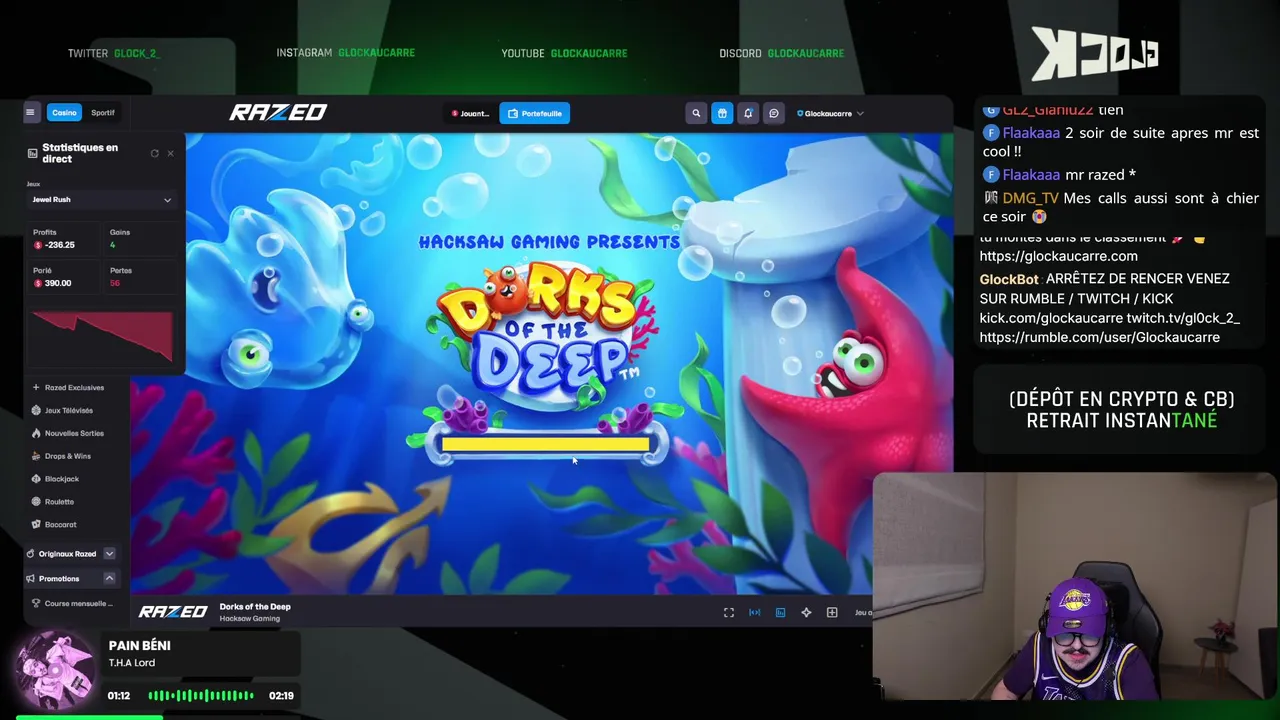Open the notifications bell icon

click(x=748, y=114)
